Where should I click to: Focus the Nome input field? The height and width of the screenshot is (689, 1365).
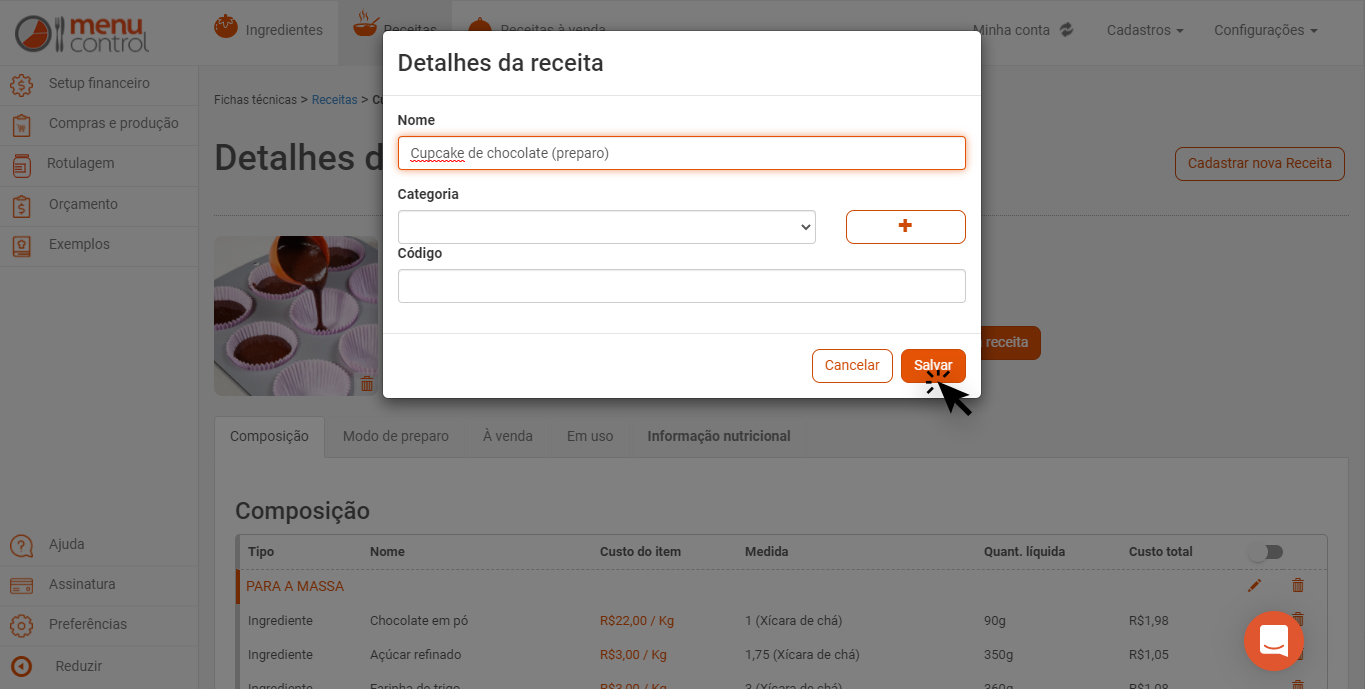click(682, 153)
